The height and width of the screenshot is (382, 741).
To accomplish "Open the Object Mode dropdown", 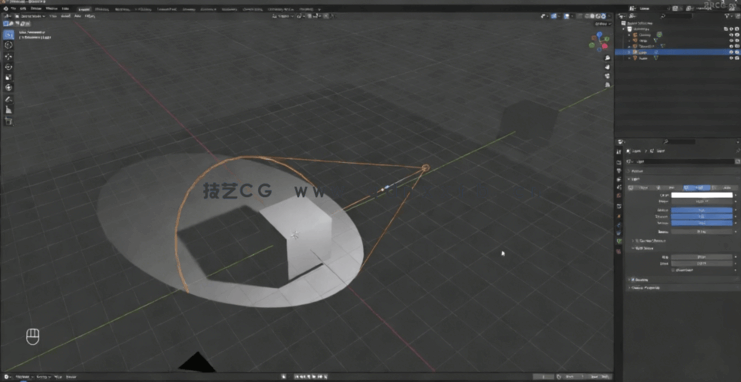I will coord(31,16).
